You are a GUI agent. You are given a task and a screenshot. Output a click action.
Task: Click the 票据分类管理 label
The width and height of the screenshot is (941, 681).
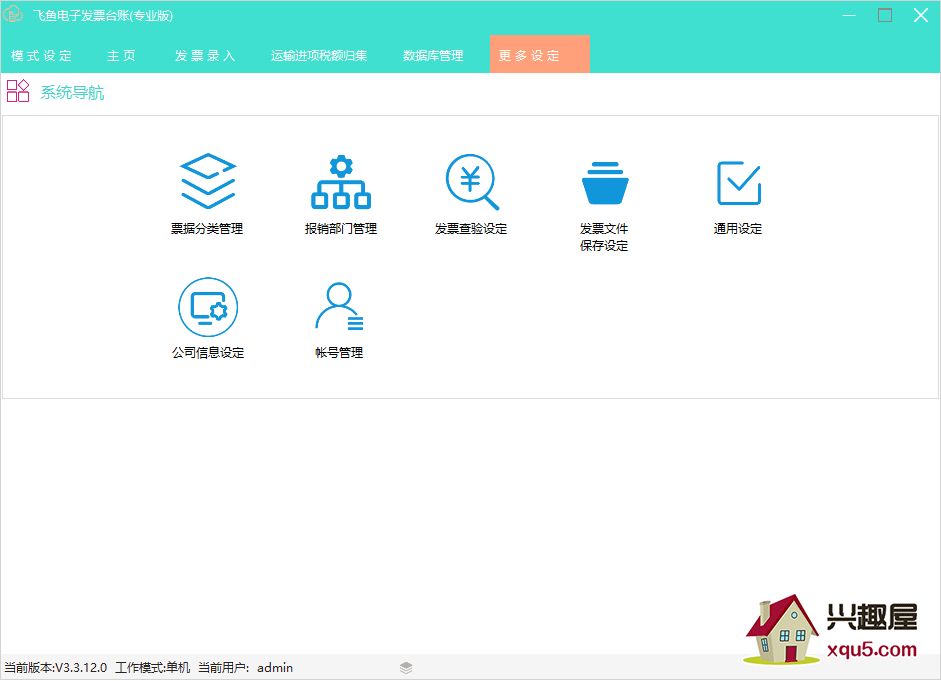click(207, 229)
